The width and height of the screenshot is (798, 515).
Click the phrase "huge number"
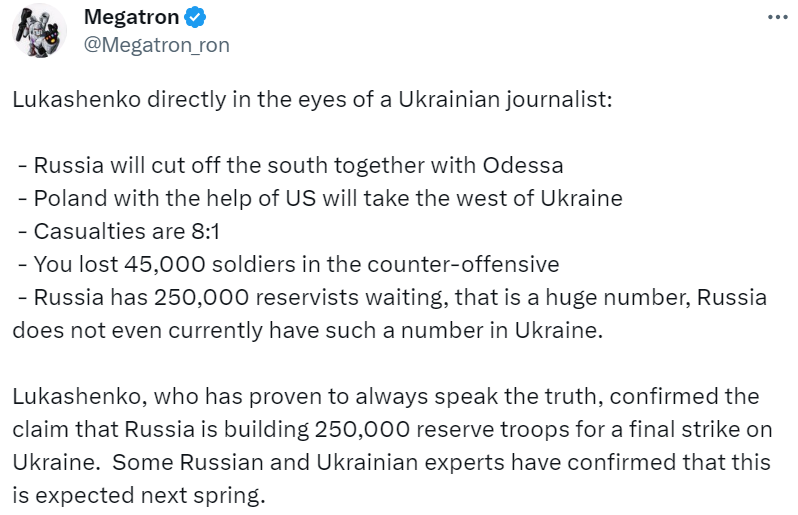(x=608, y=297)
